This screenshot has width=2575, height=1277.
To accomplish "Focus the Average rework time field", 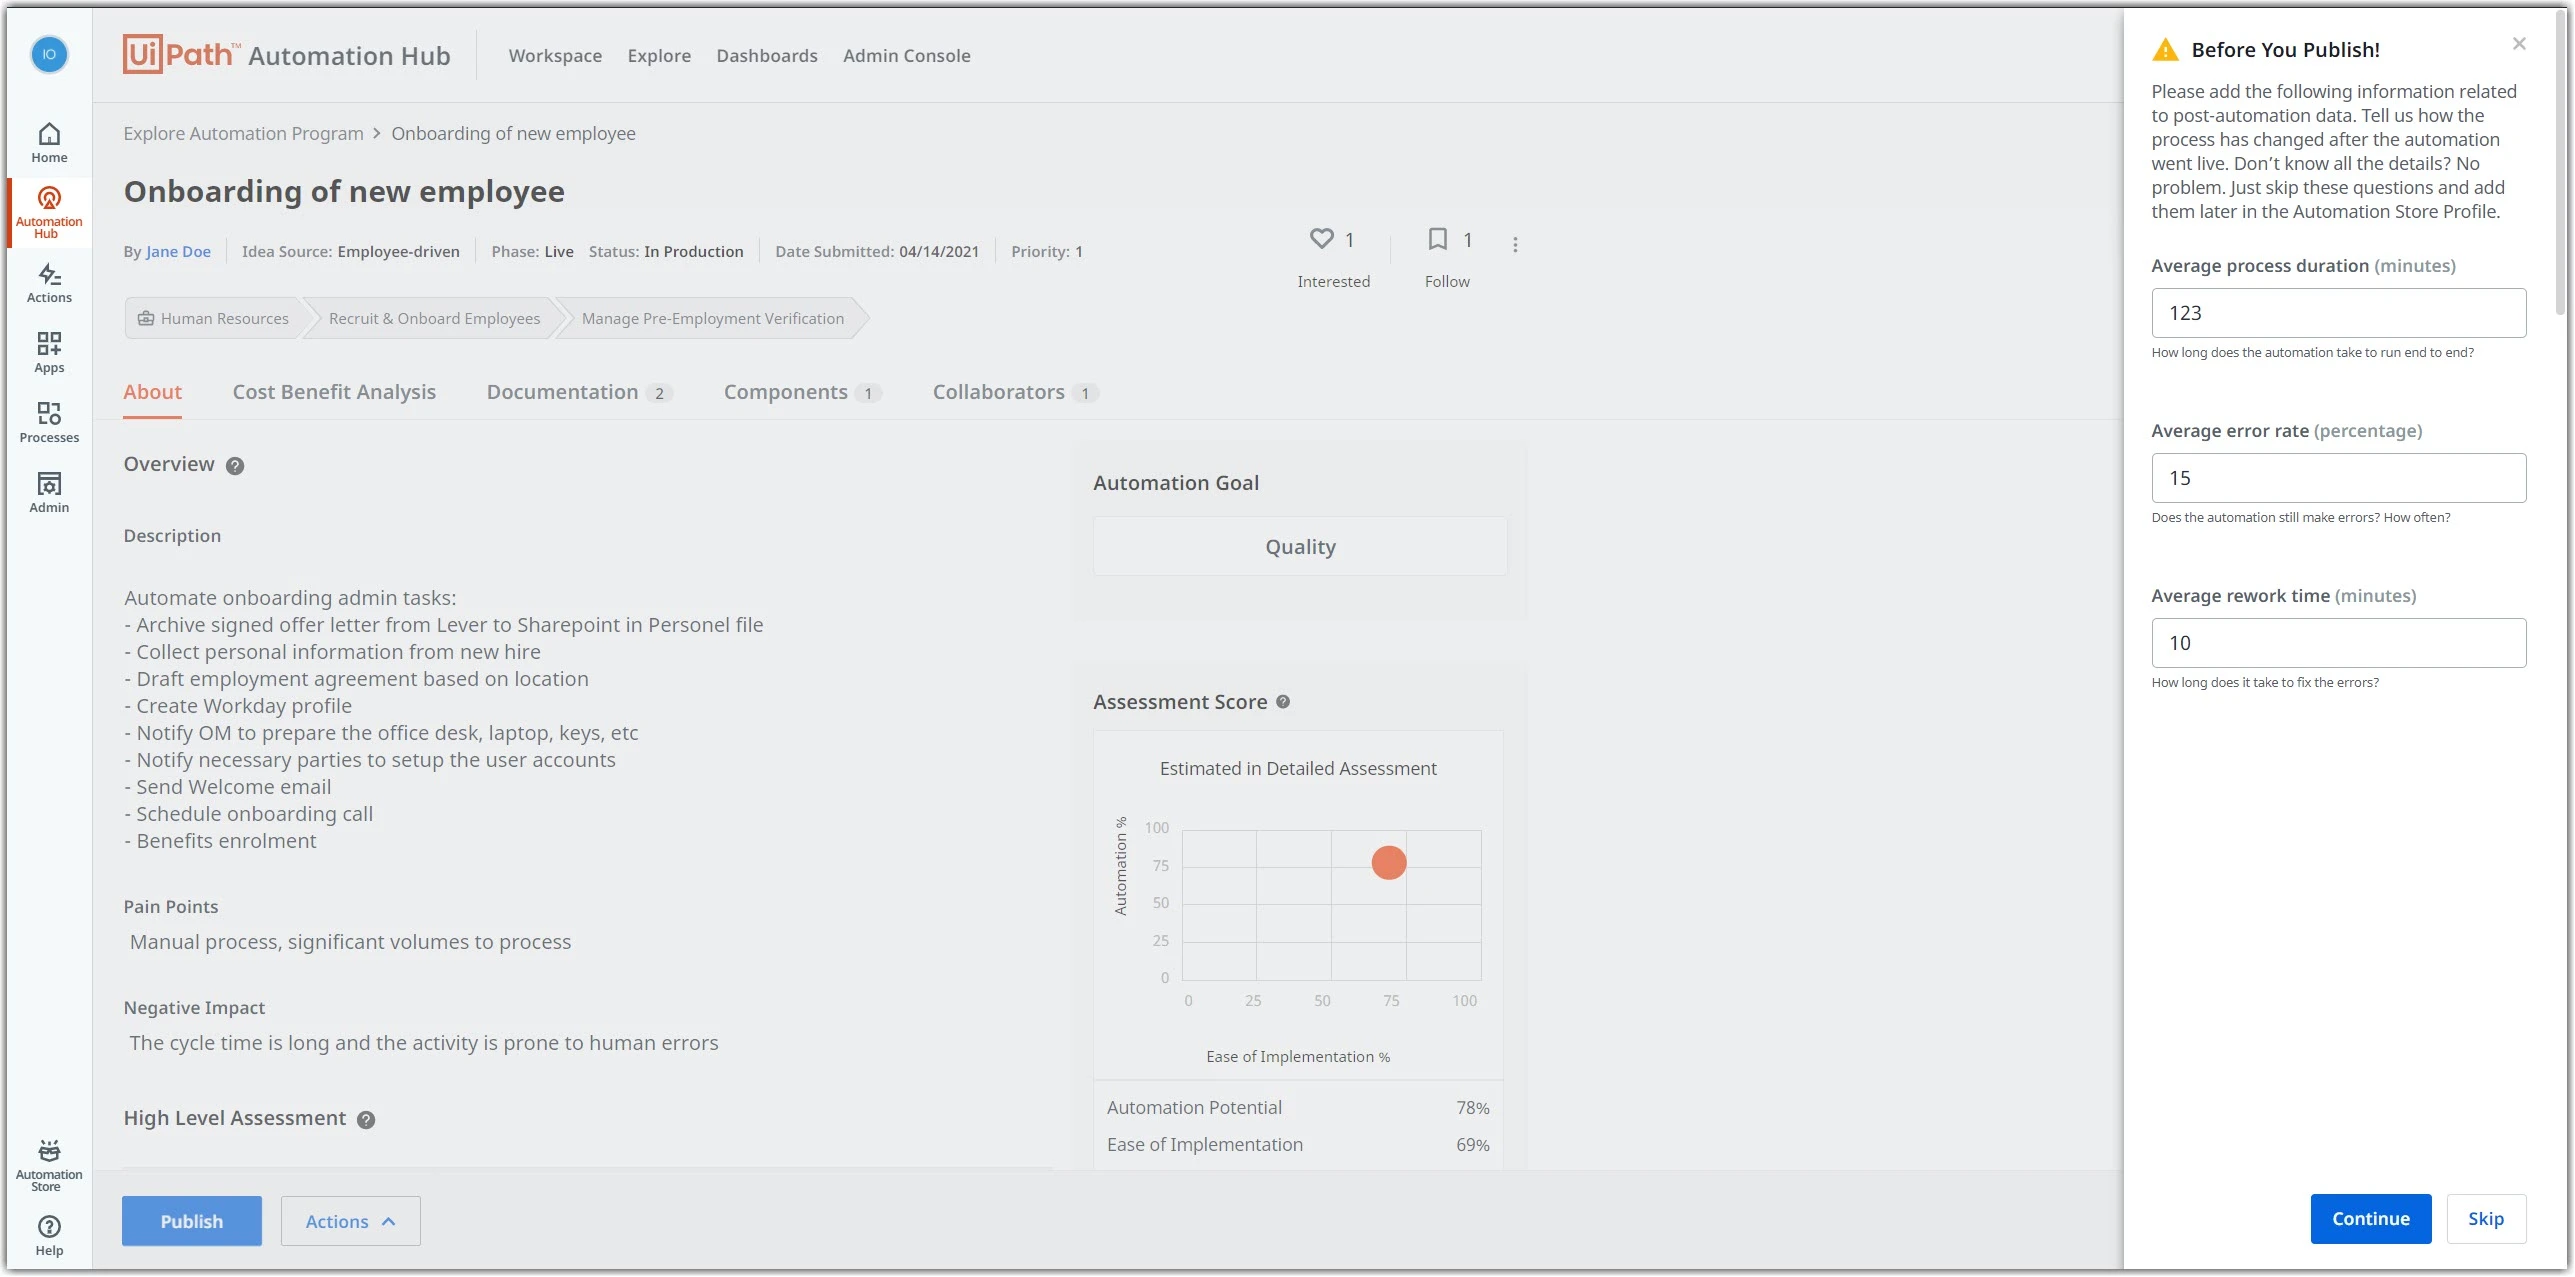I will (2339, 643).
